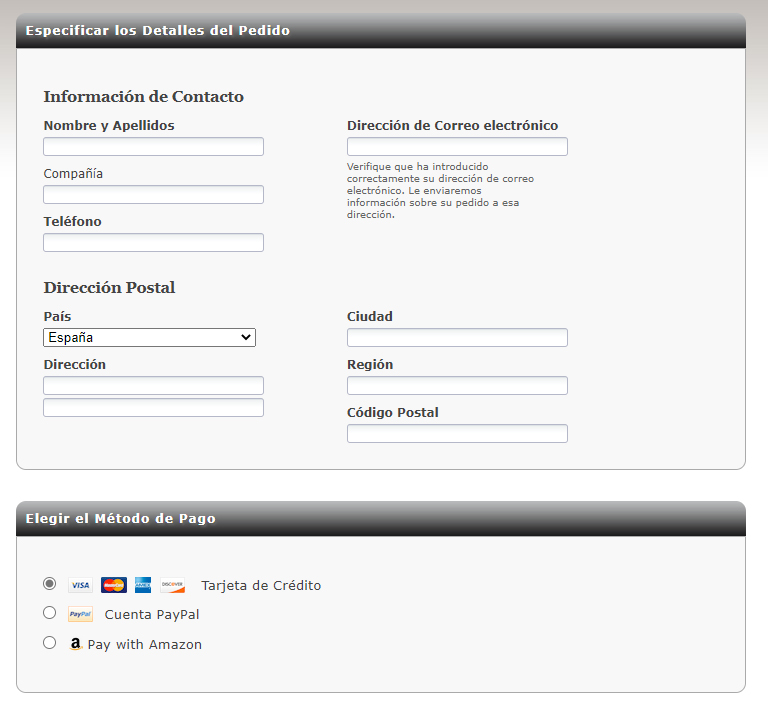Select the Pay with Amazon radio button
Screen dimensions: 768x710
coord(50,643)
